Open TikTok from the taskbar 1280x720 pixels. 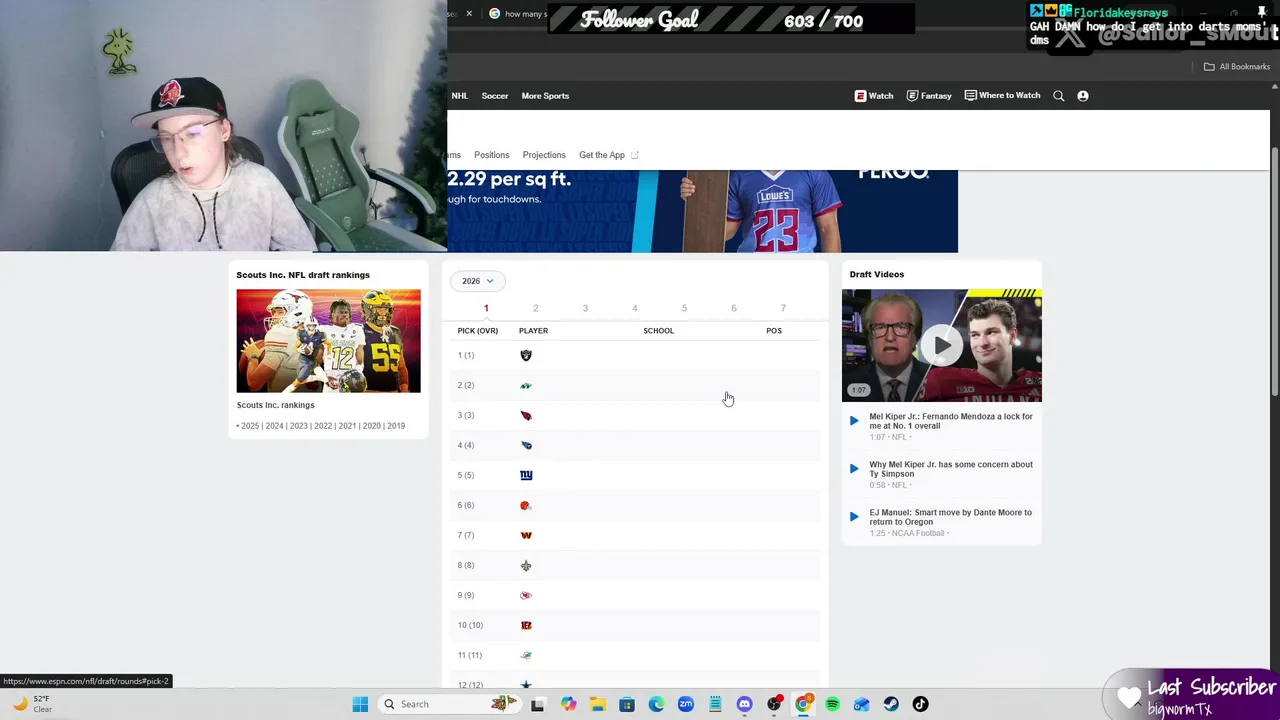click(x=920, y=704)
